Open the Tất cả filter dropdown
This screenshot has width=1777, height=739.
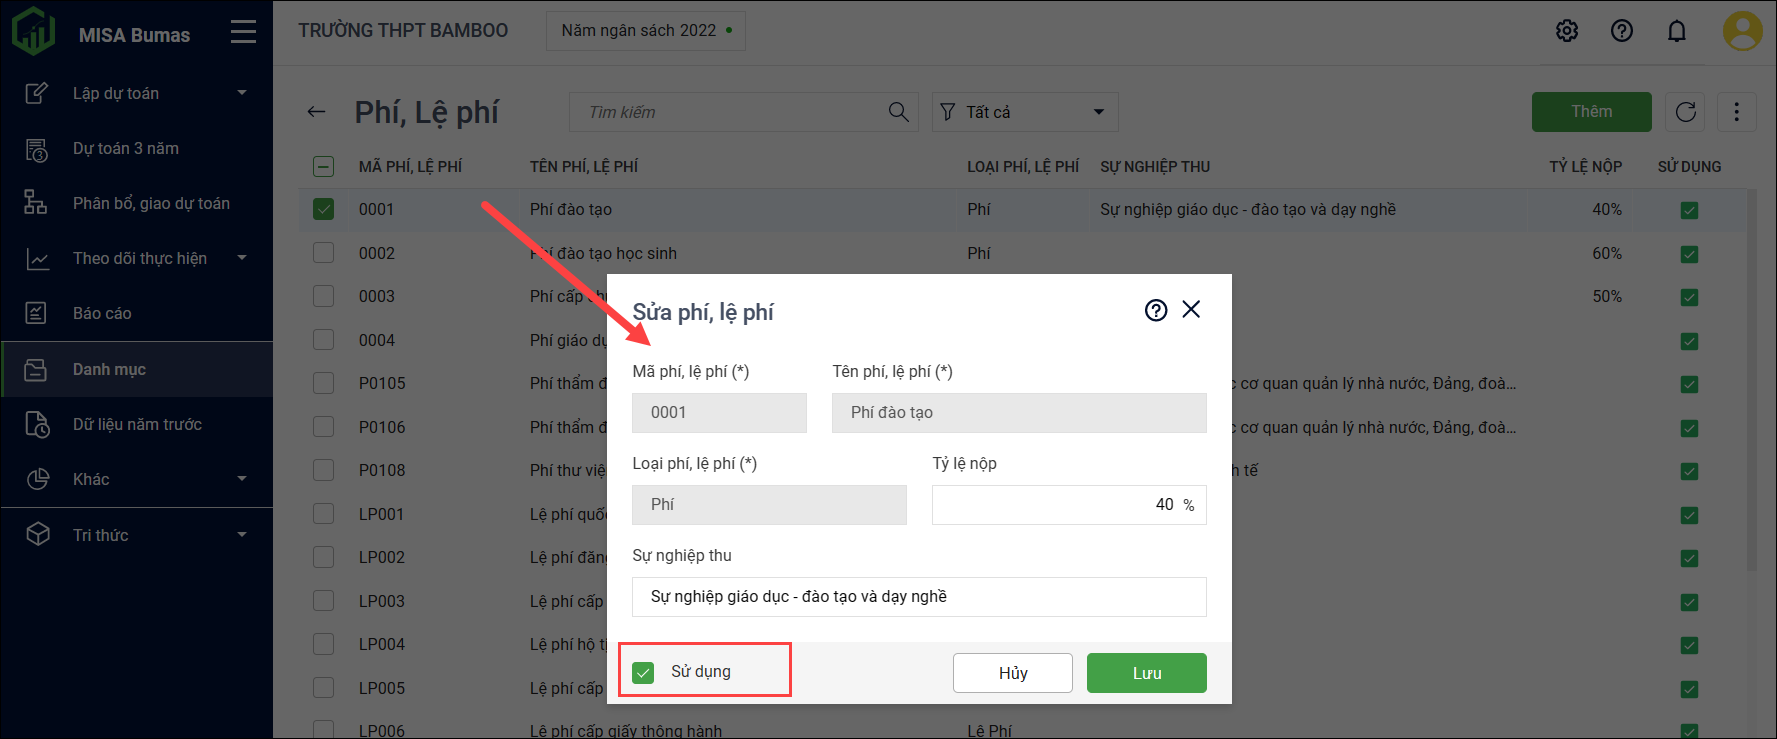point(1025,112)
